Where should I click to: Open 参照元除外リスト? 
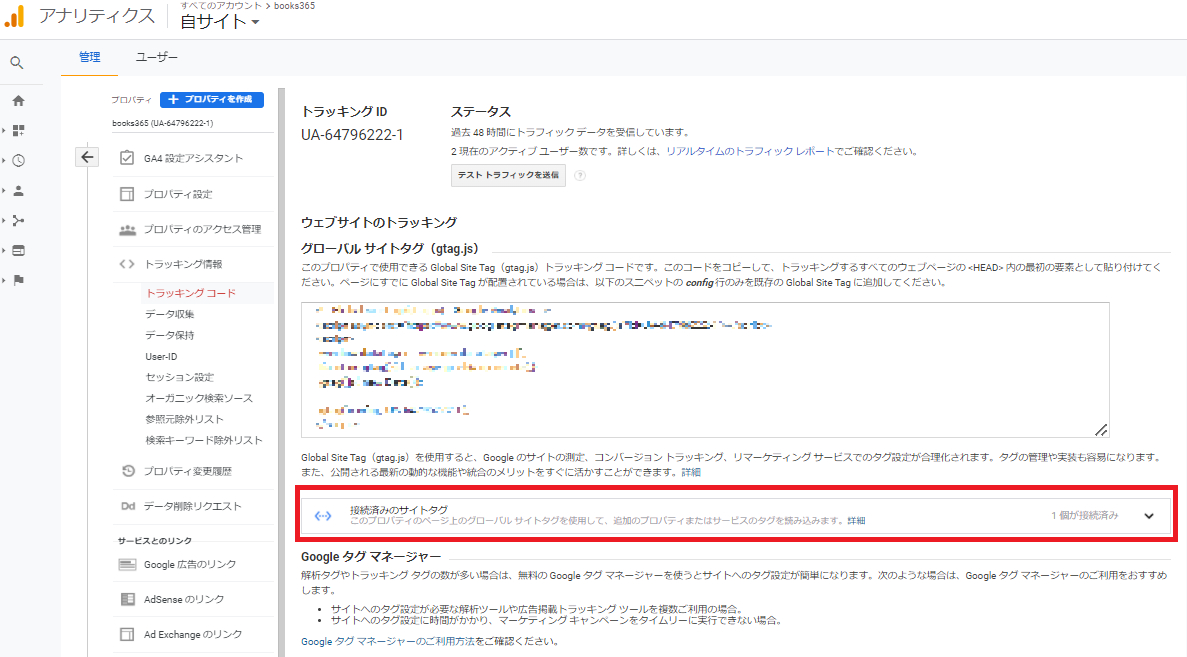tap(184, 419)
